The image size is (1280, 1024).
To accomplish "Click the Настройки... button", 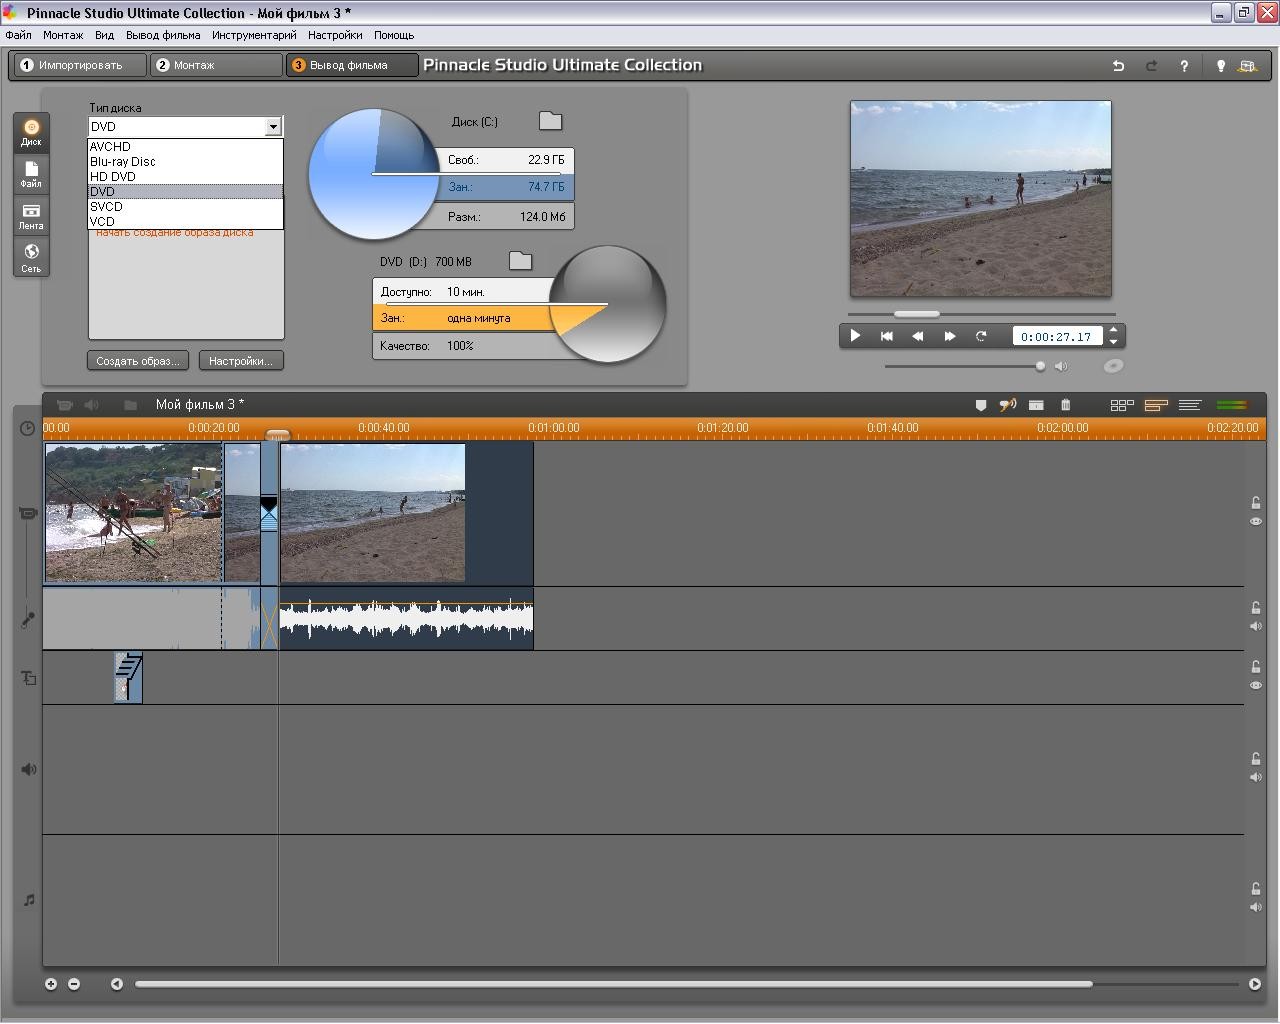I will [x=241, y=361].
